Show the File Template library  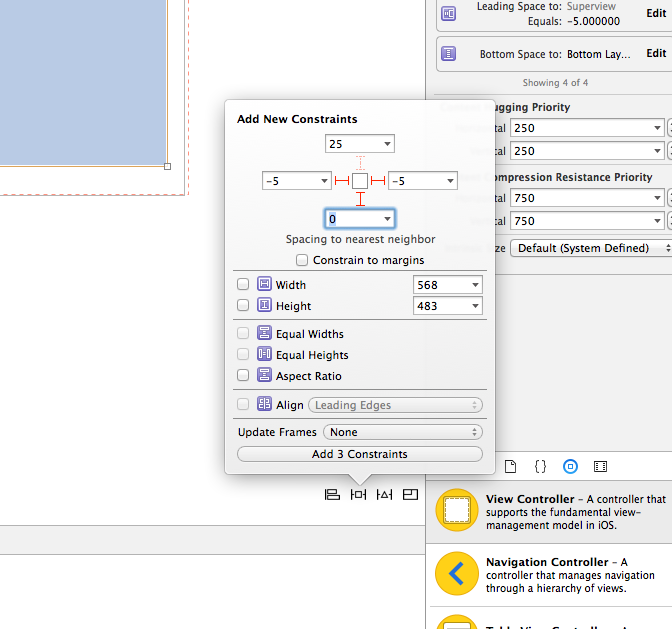[x=510, y=466]
